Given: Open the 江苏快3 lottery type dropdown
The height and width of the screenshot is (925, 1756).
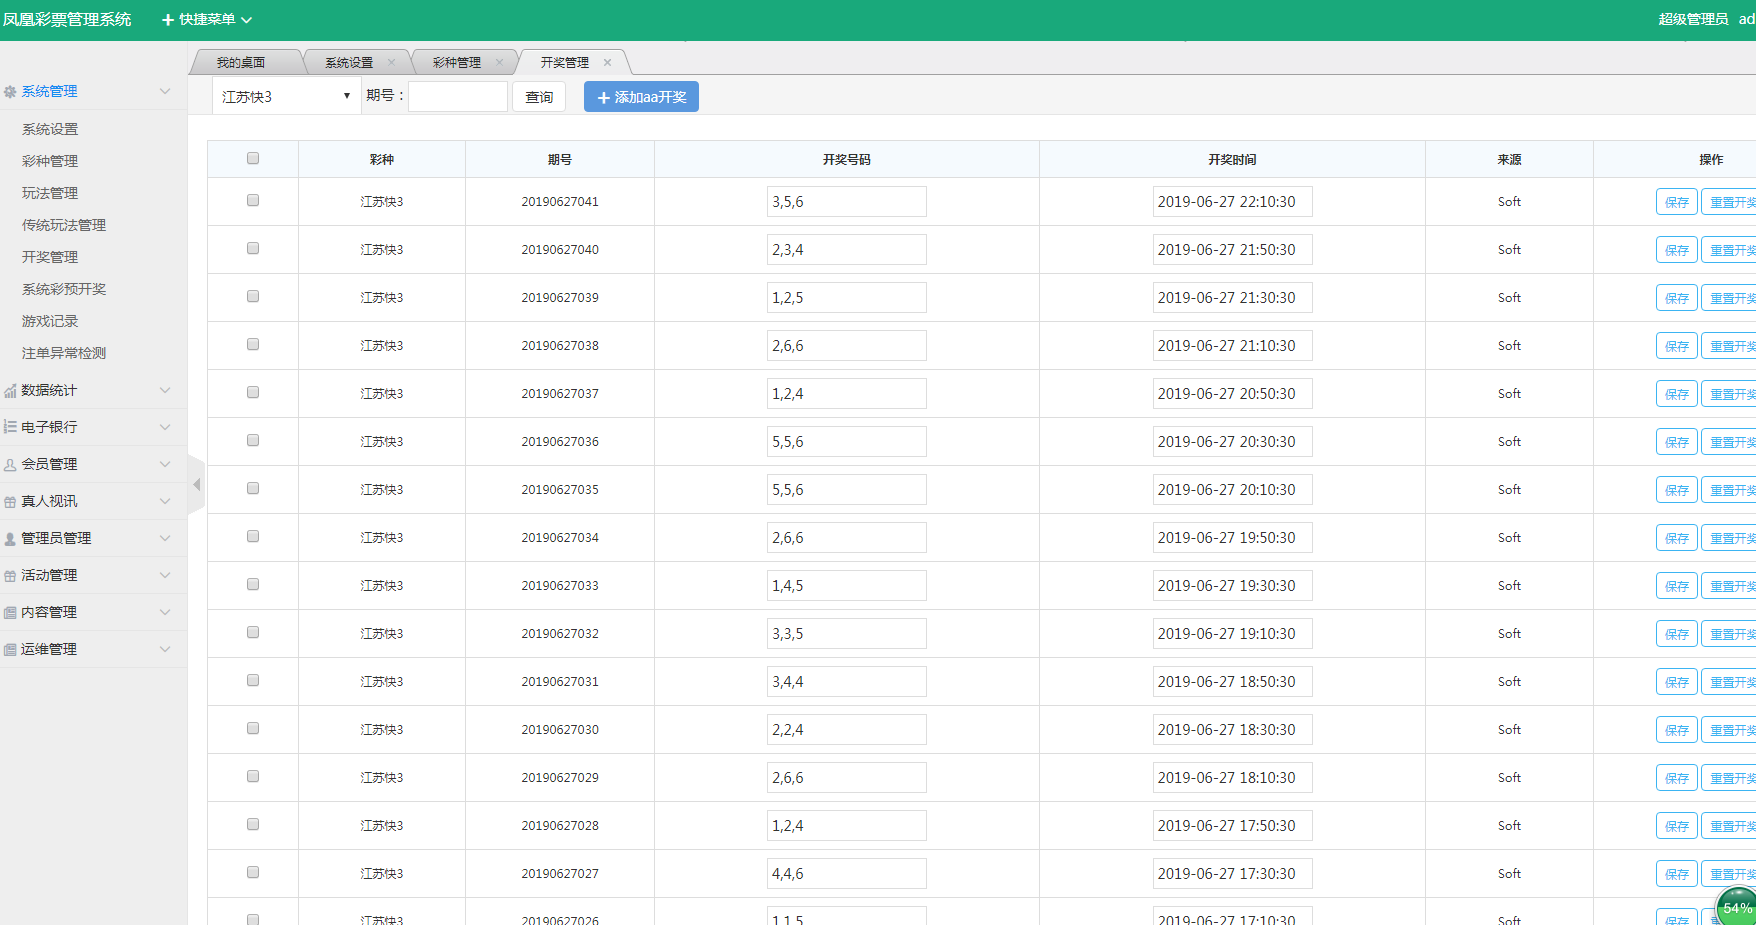Looking at the screenshot, I should [286, 96].
